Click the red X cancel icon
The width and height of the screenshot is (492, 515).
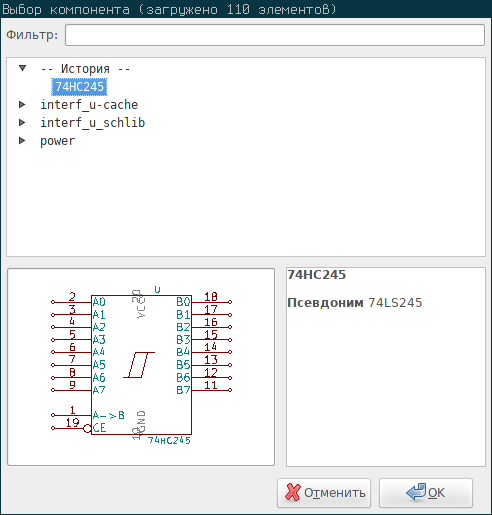(x=293, y=492)
